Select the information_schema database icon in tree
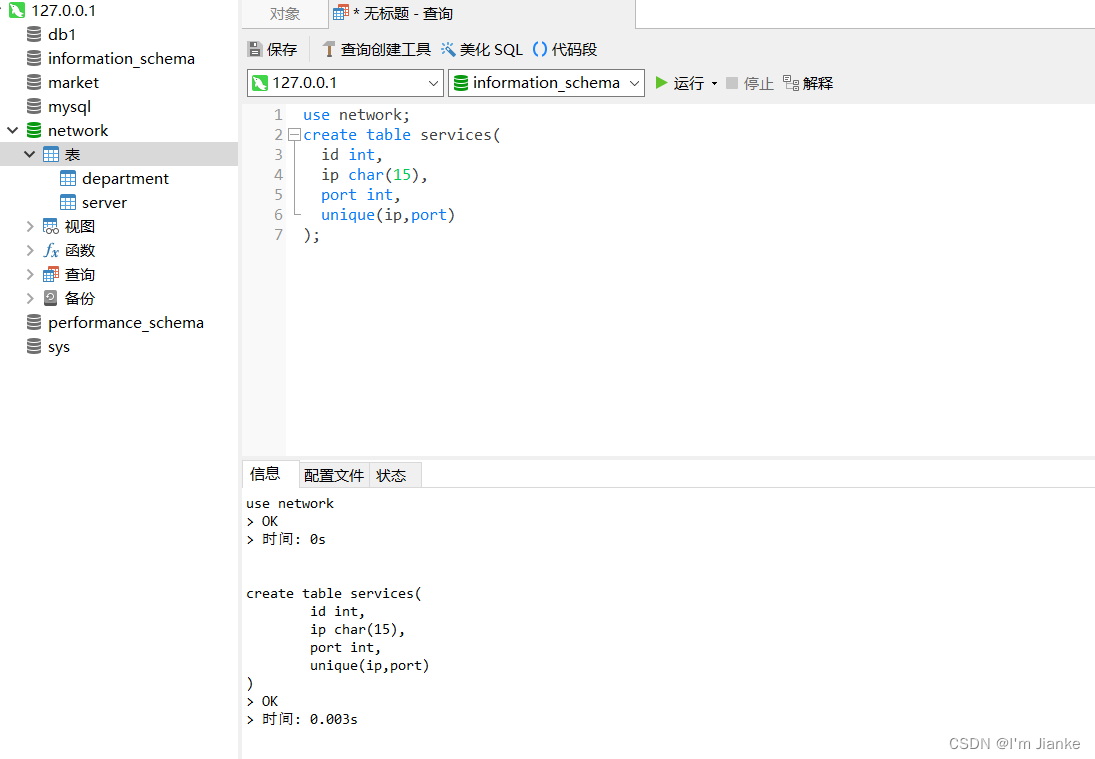Image resolution: width=1095 pixels, height=759 pixels. [x=34, y=58]
